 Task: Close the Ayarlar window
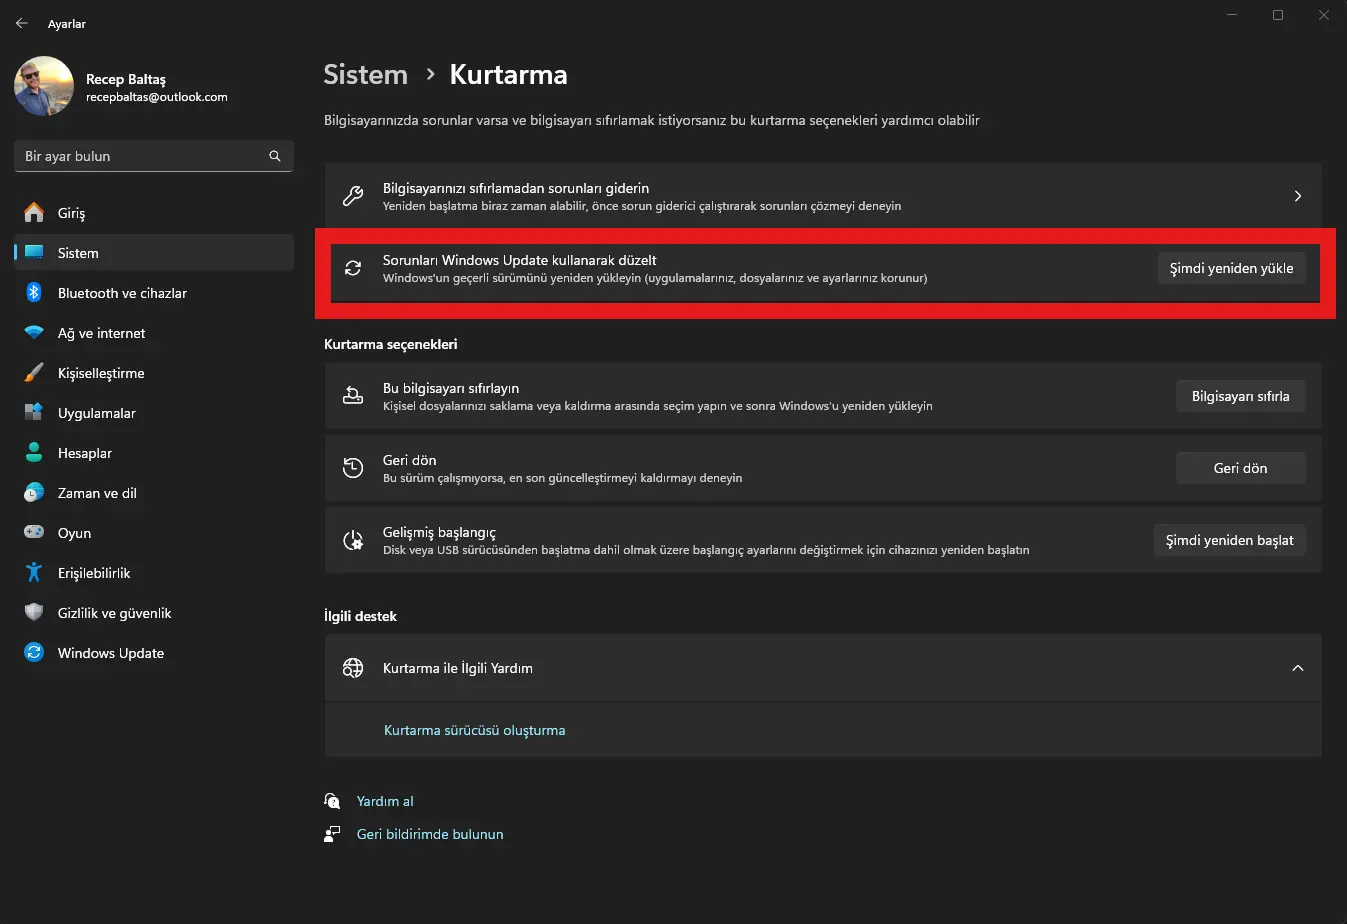(x=1324, y=15)
